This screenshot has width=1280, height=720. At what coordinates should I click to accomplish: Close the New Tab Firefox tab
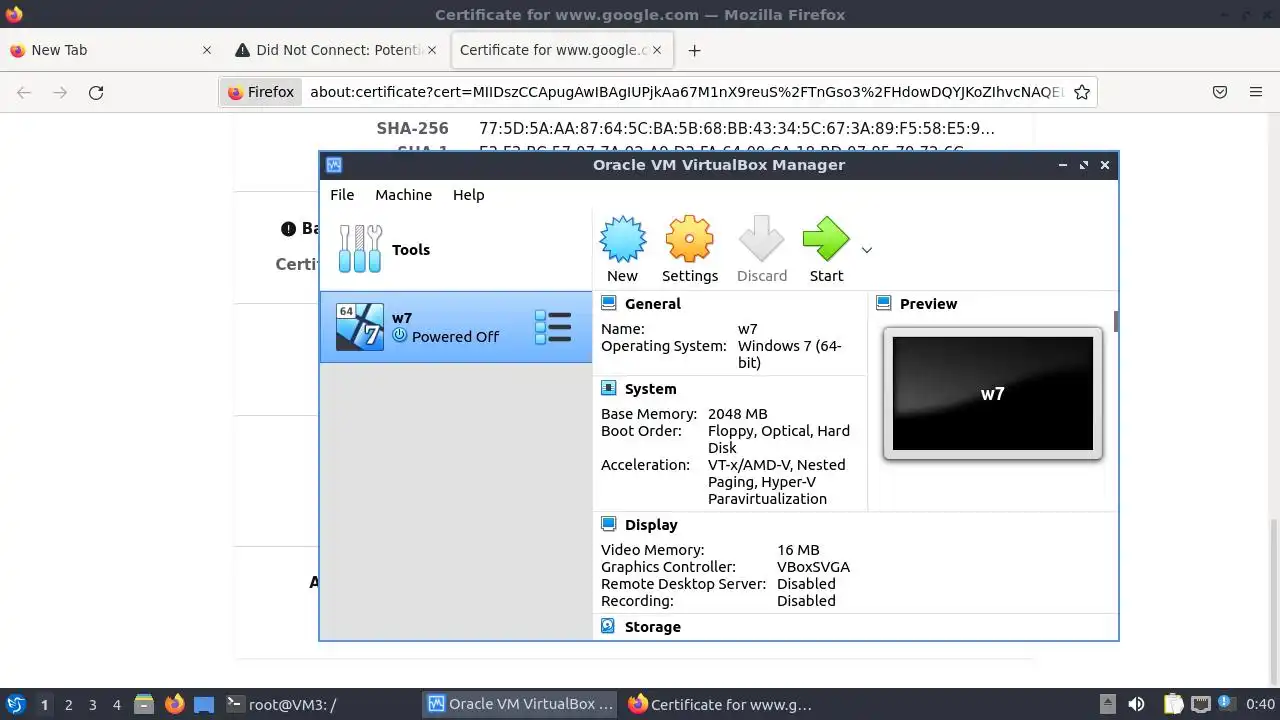tap(207, 50)
